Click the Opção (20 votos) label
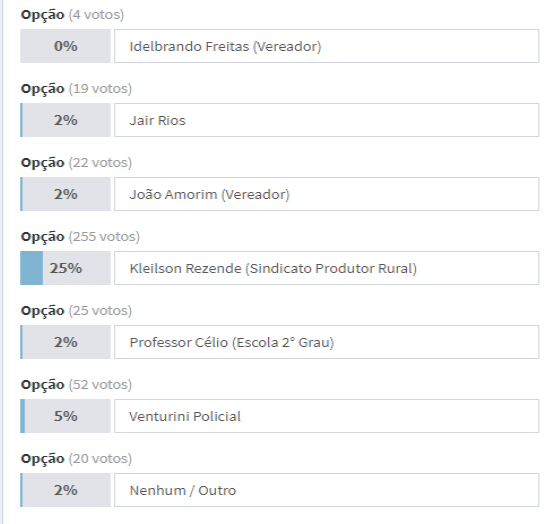The height and width of the screenshot is (524, 558). 76,459
